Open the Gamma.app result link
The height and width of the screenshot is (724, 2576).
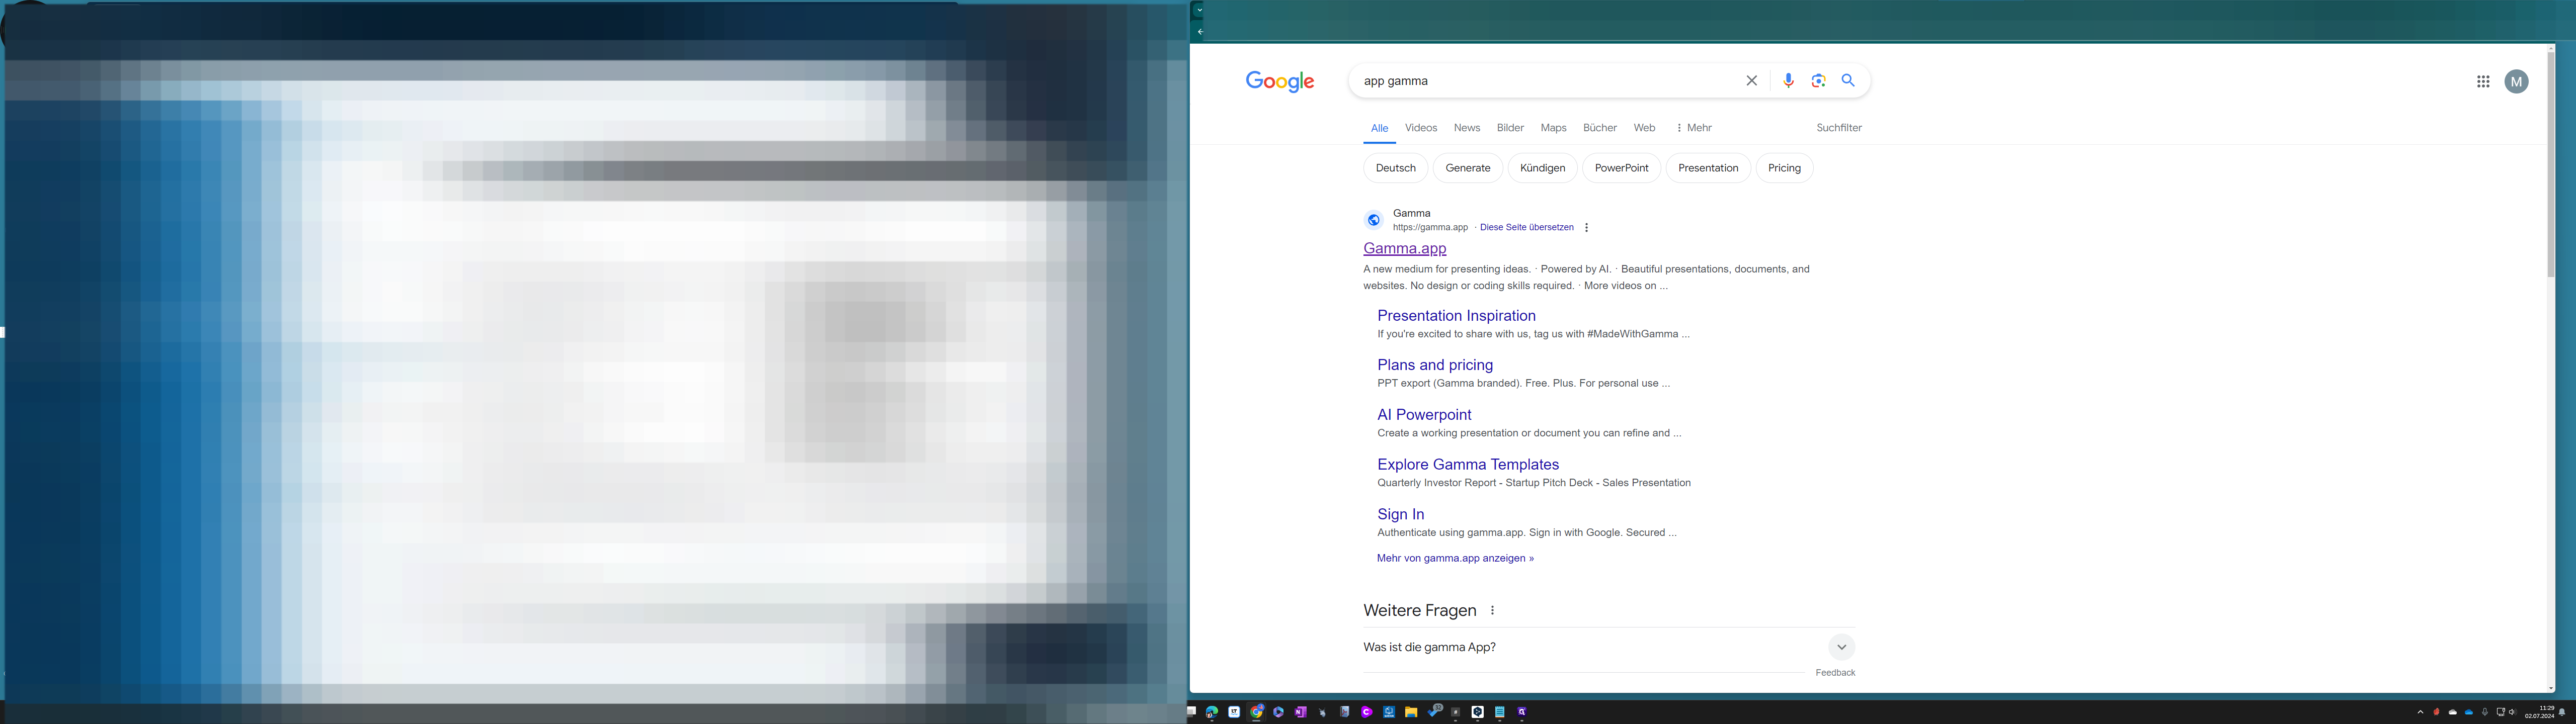click(x=1404, y=248)
